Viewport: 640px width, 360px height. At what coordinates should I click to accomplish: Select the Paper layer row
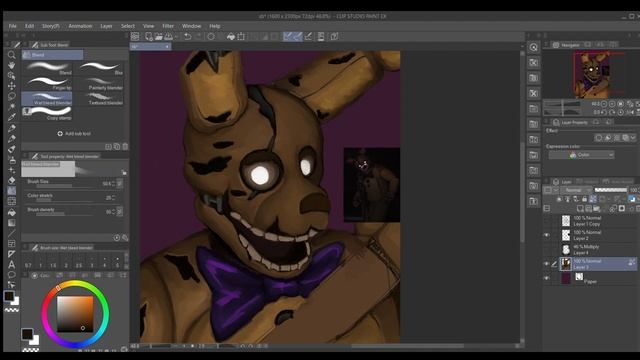597,278
